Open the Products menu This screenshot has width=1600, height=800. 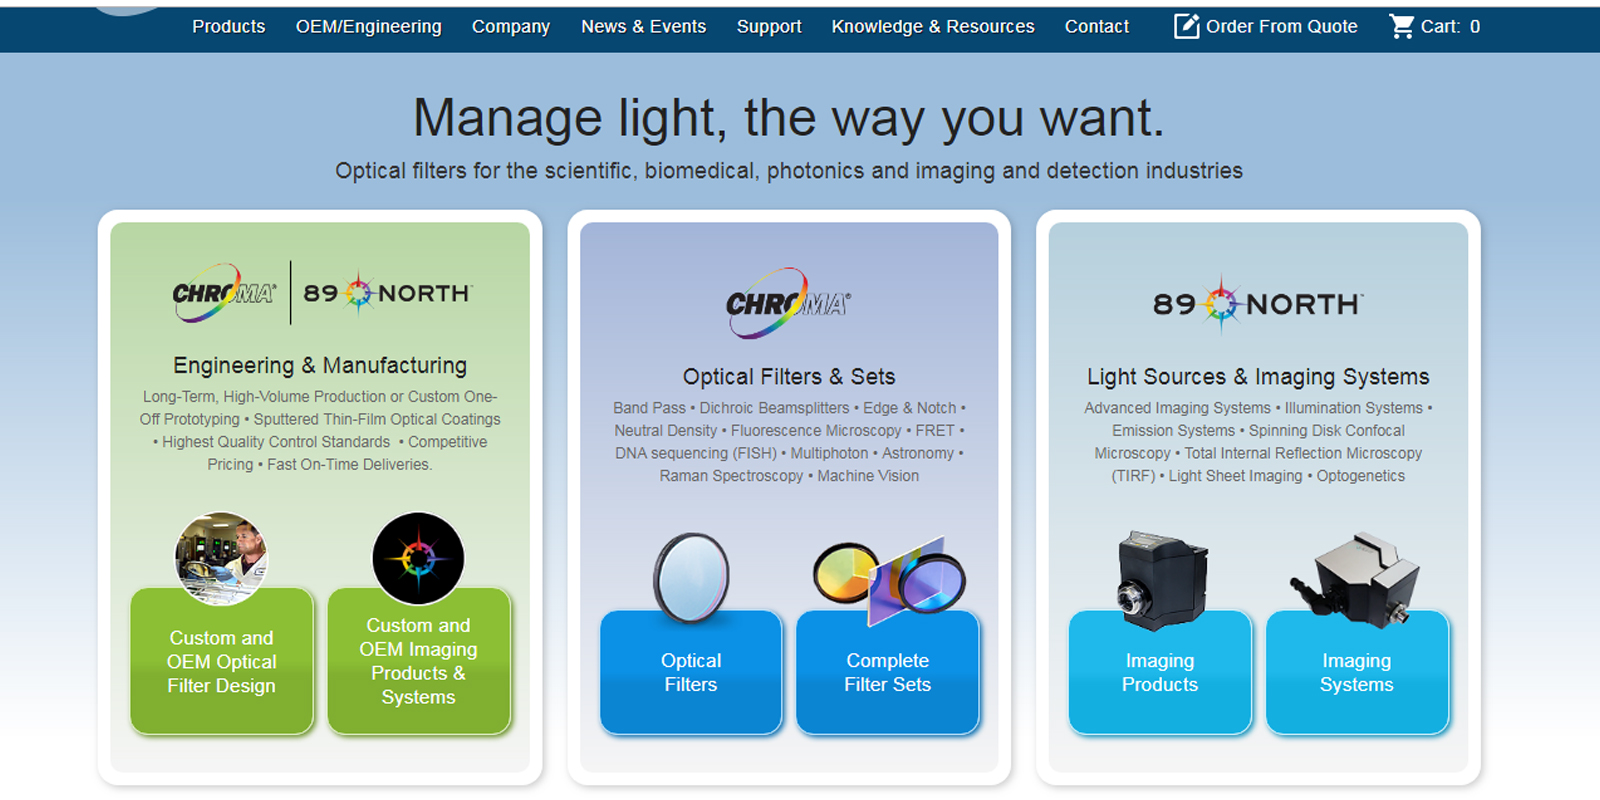pyautogui.click(x=228, y=27)
